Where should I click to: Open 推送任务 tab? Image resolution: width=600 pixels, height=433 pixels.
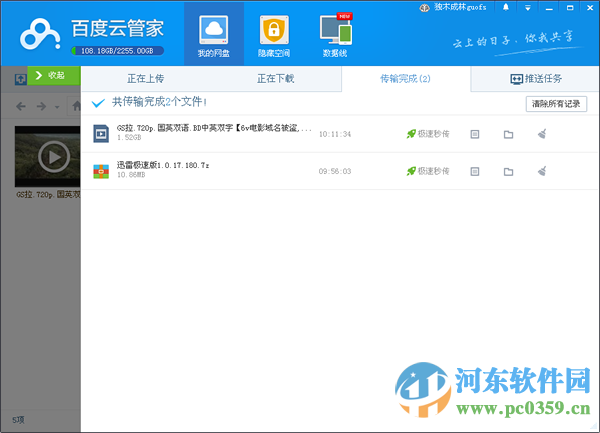click(536, 79)
